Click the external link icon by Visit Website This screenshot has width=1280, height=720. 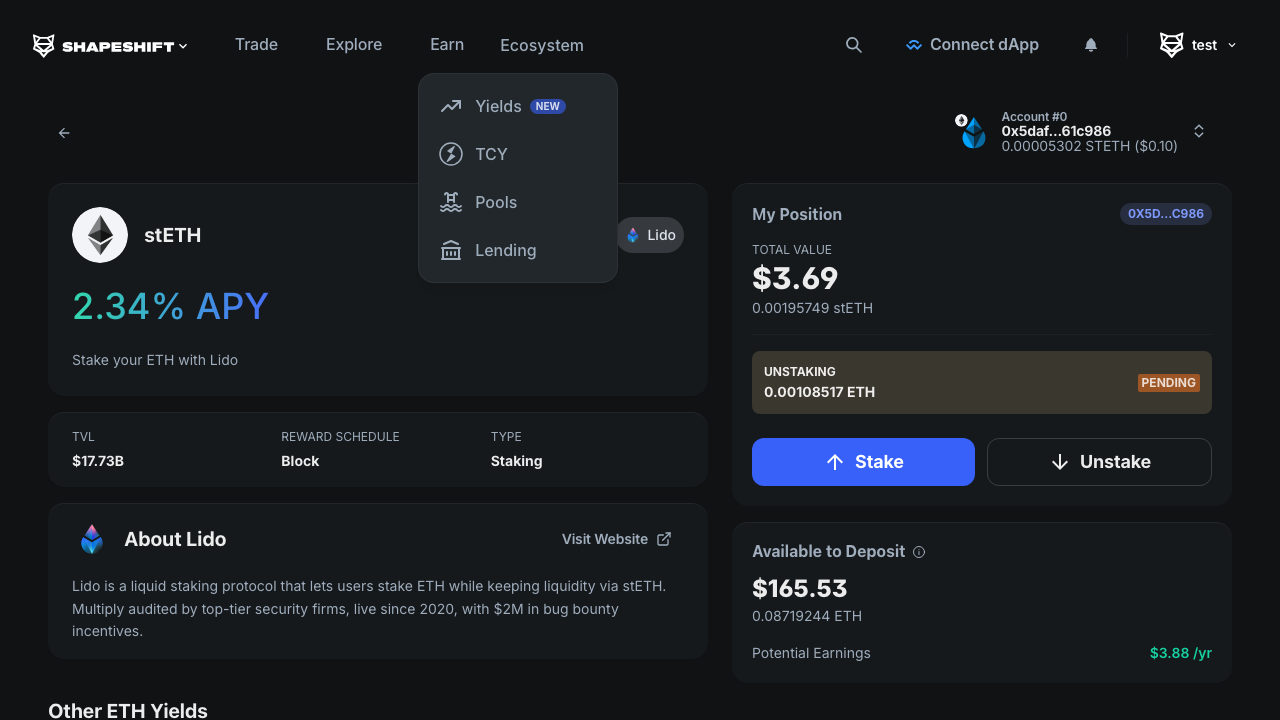tap(664, 539)
